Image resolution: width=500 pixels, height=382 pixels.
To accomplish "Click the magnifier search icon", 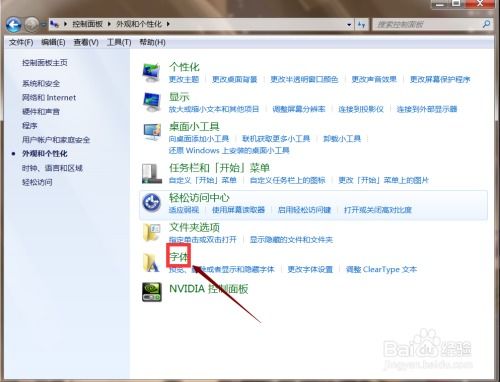I will point(487,24).
